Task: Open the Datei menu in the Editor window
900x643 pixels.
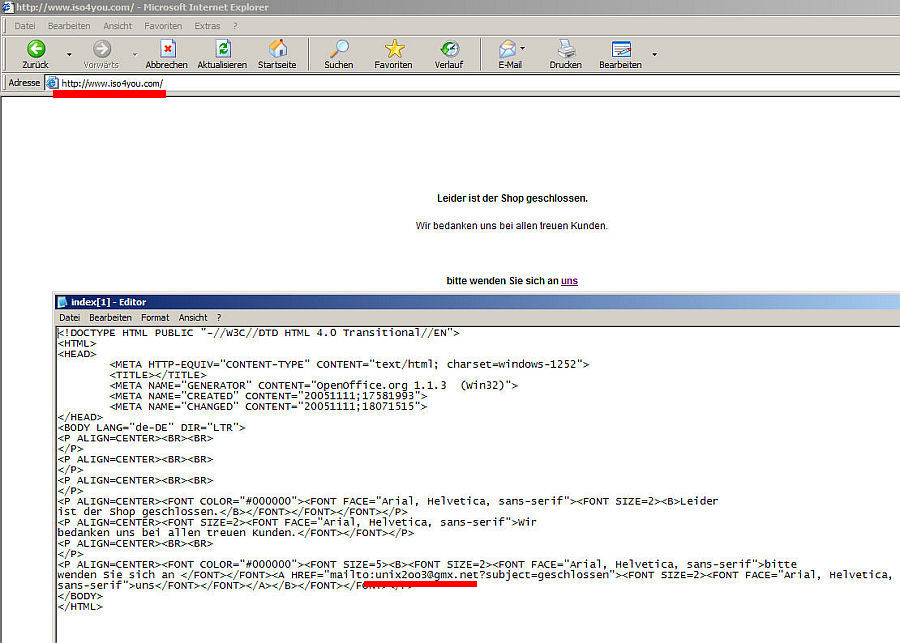Action: pyautogui.click(x=69, y=317)
